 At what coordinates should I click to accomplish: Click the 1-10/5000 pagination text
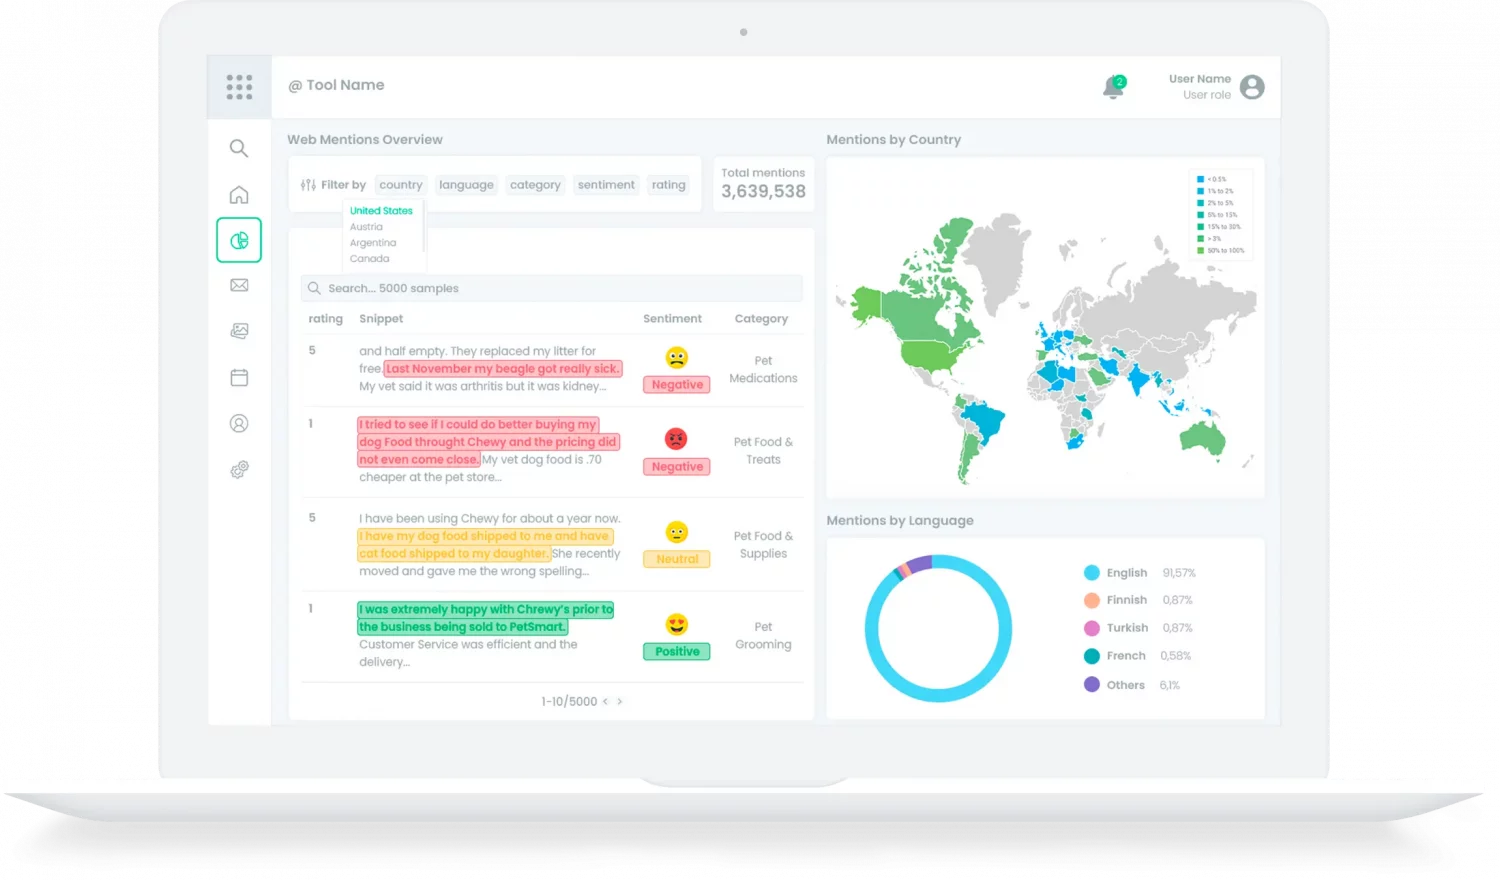(569, 702)
